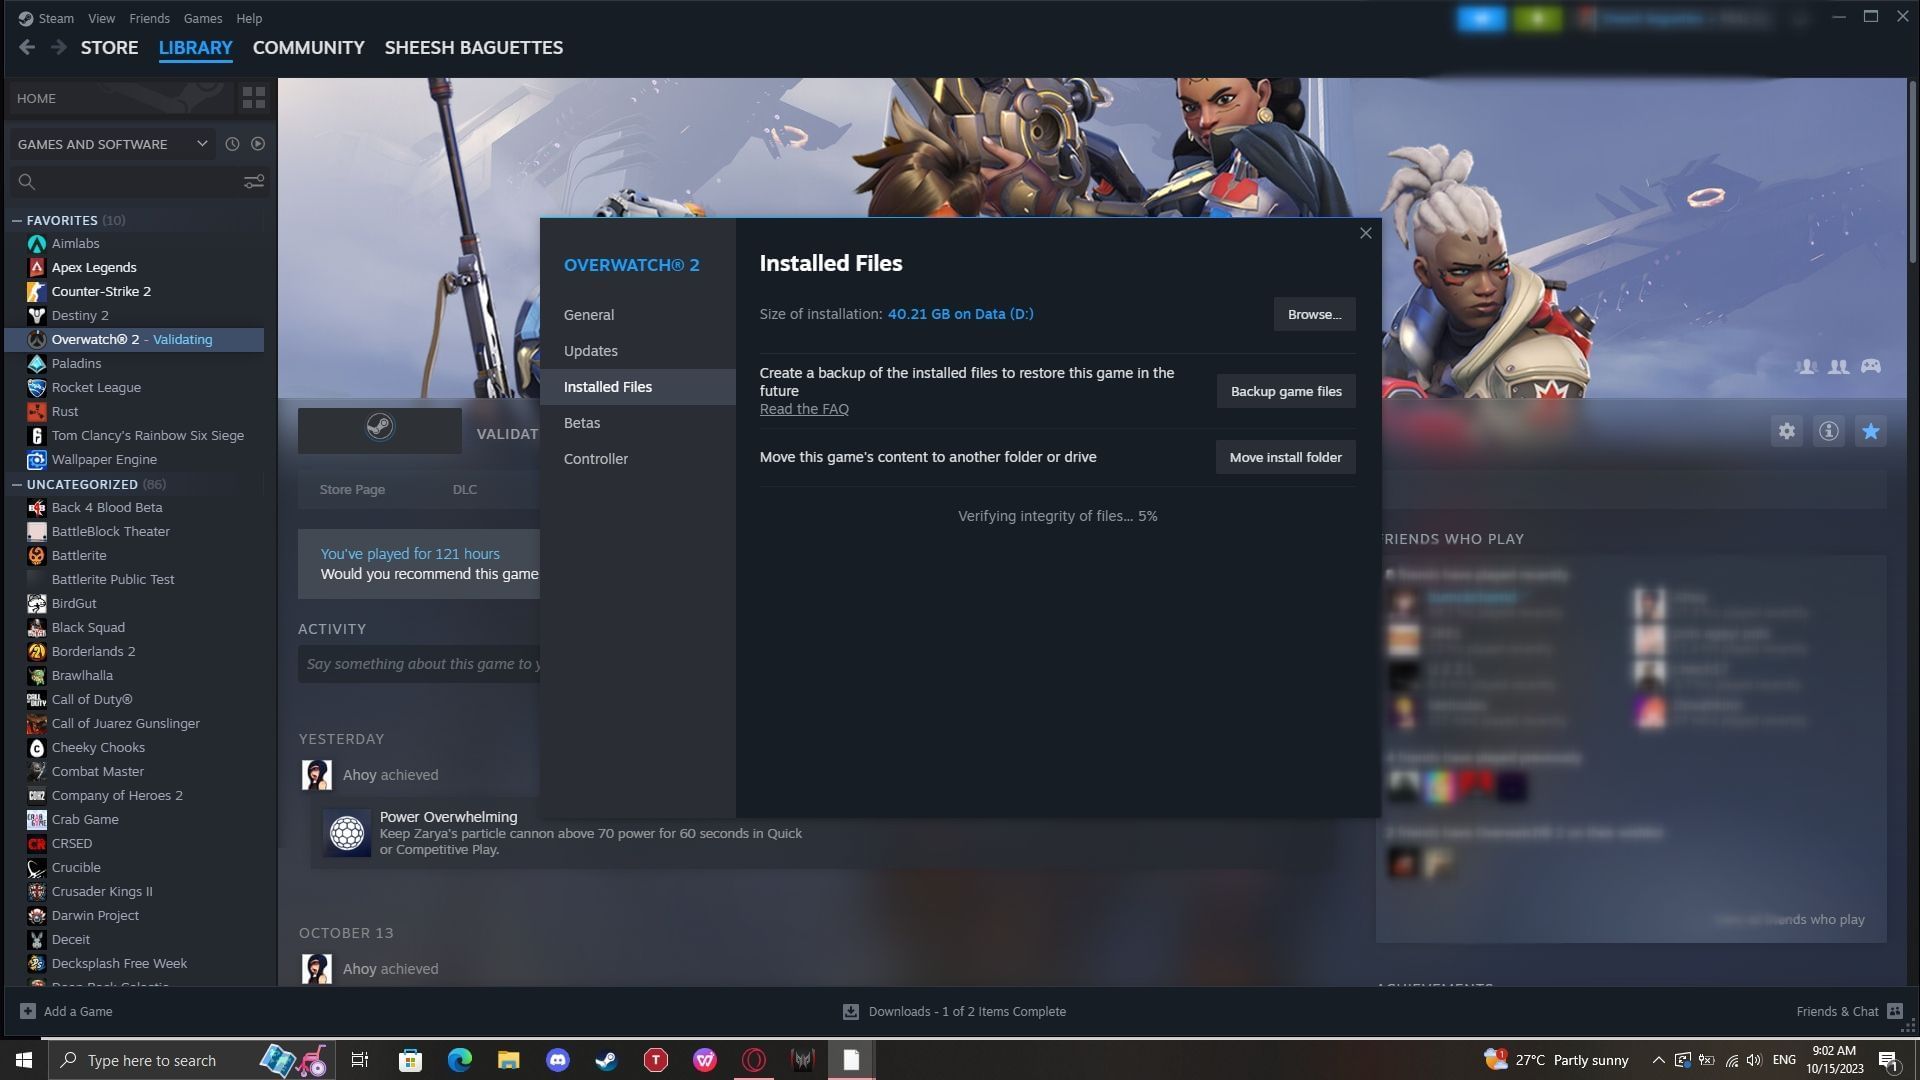This screenshot has width=1920, height=1080.
Task: Expand the UNCATEGORIZED section in sidebar
Action: click(82, 484)
